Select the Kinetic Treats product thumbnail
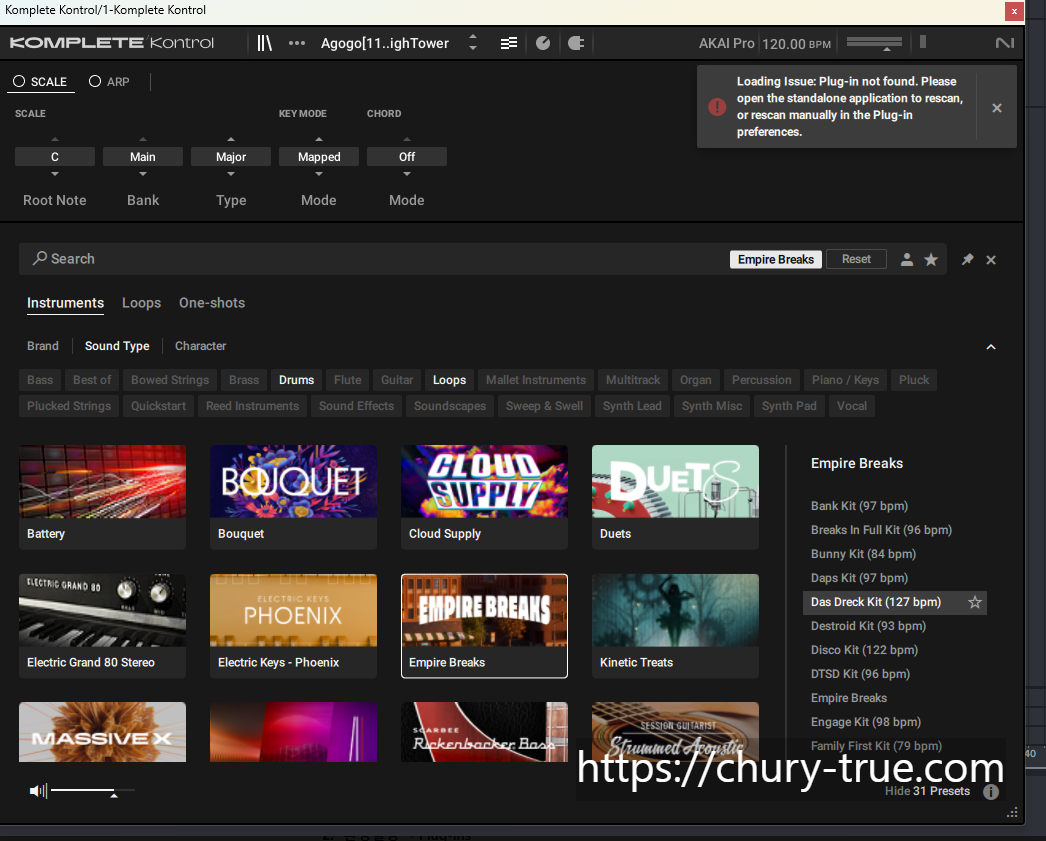 [675, 626]
